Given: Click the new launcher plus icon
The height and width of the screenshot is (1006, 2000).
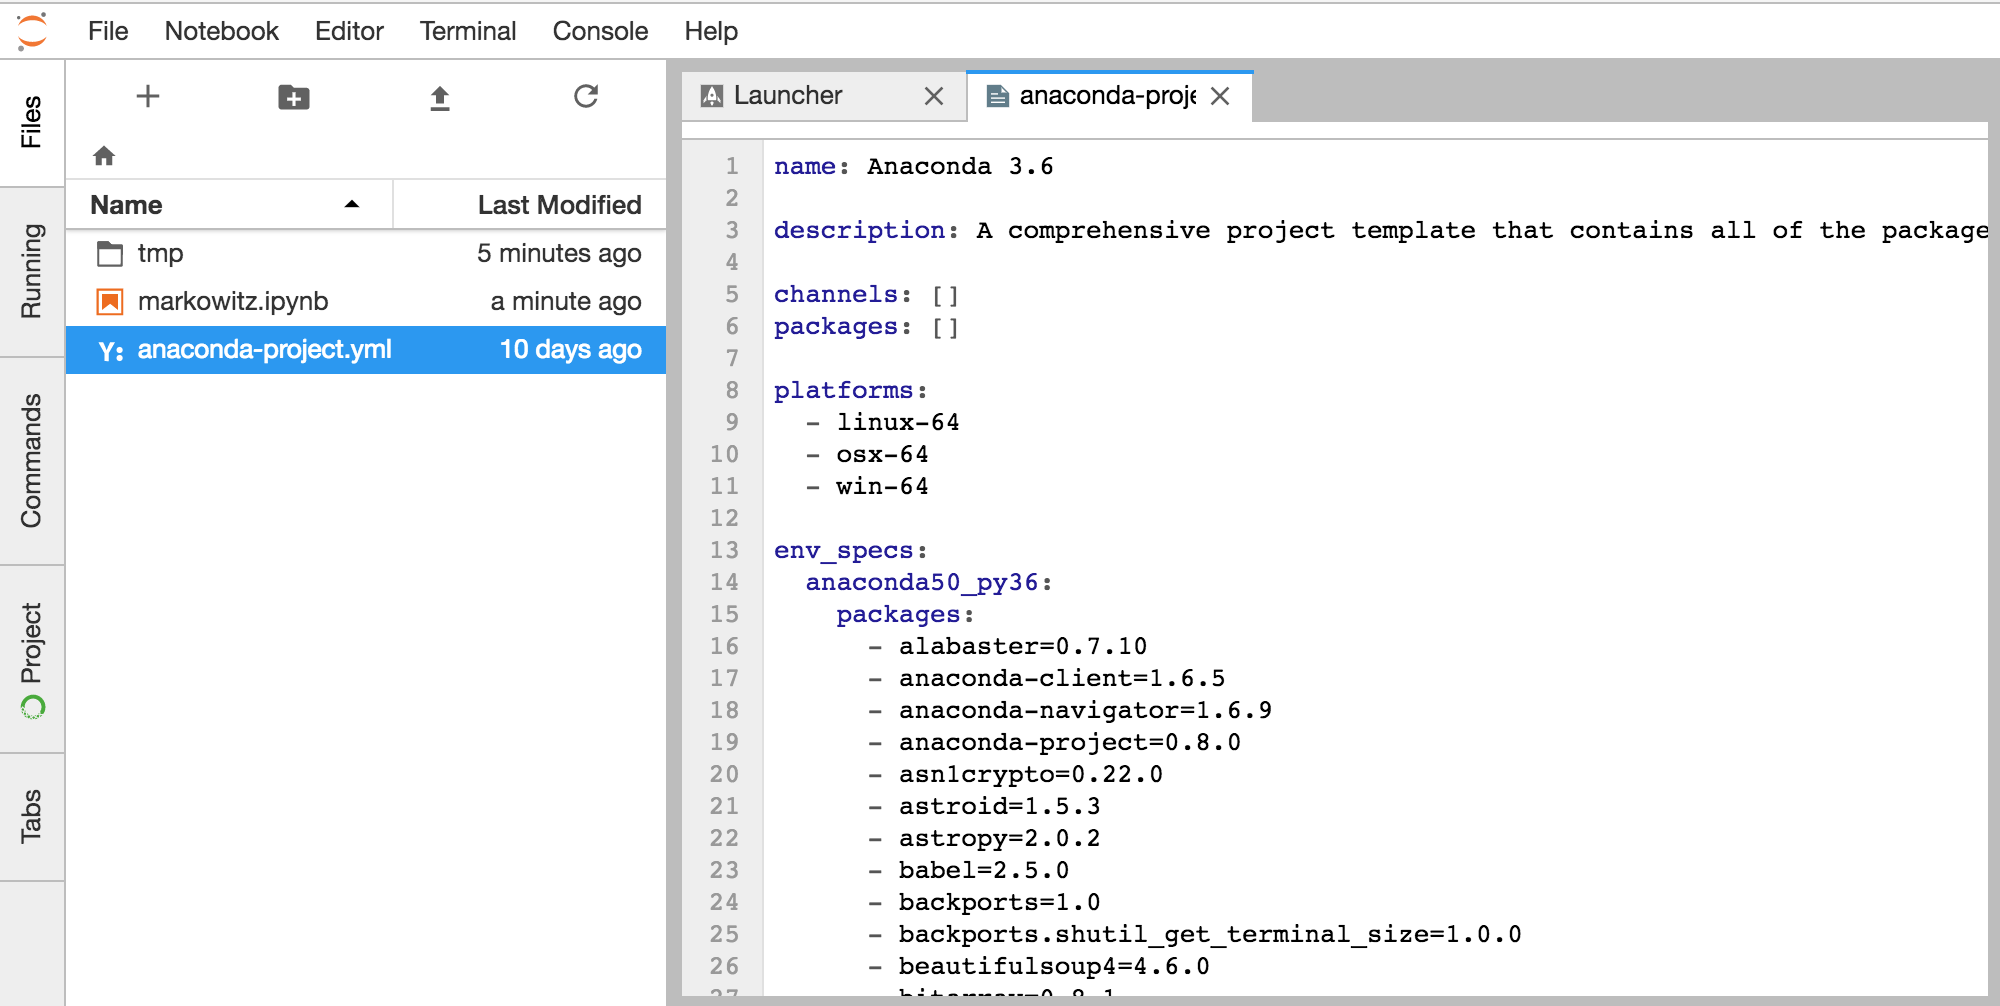Looking at the screenshot, I should (148, 96).
